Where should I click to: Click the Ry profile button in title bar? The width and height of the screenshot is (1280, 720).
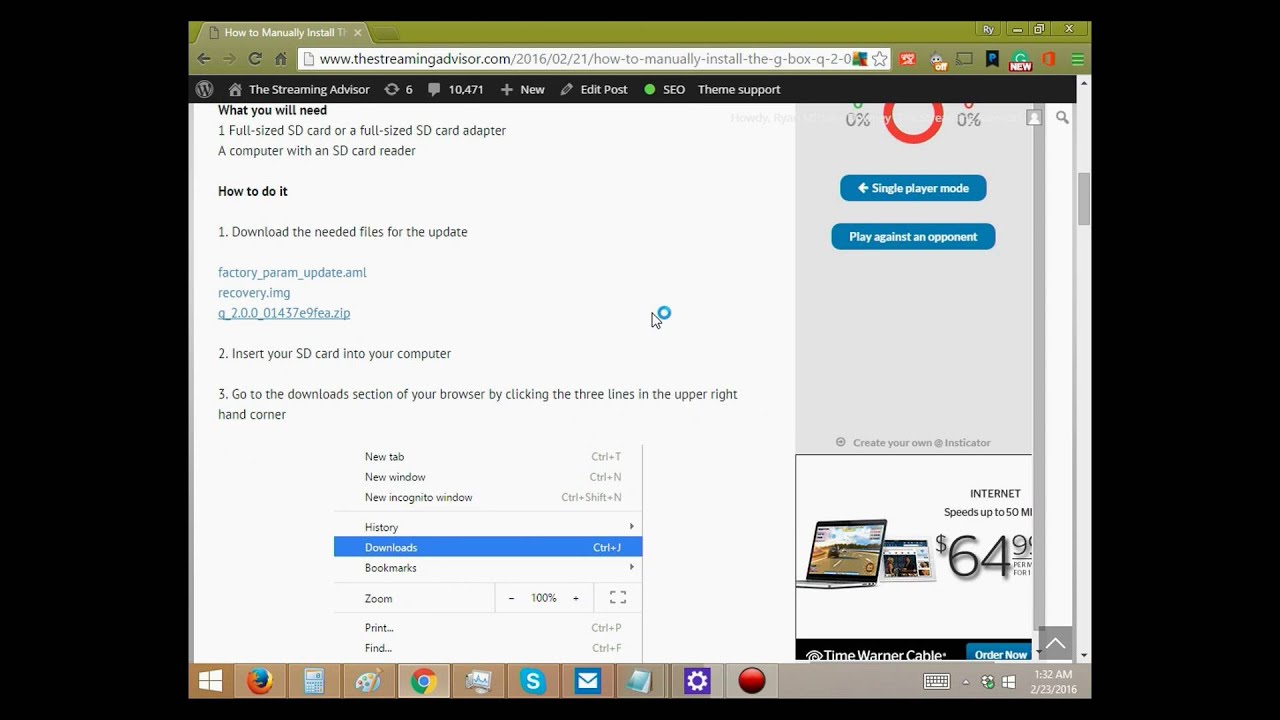click(989, 30)
